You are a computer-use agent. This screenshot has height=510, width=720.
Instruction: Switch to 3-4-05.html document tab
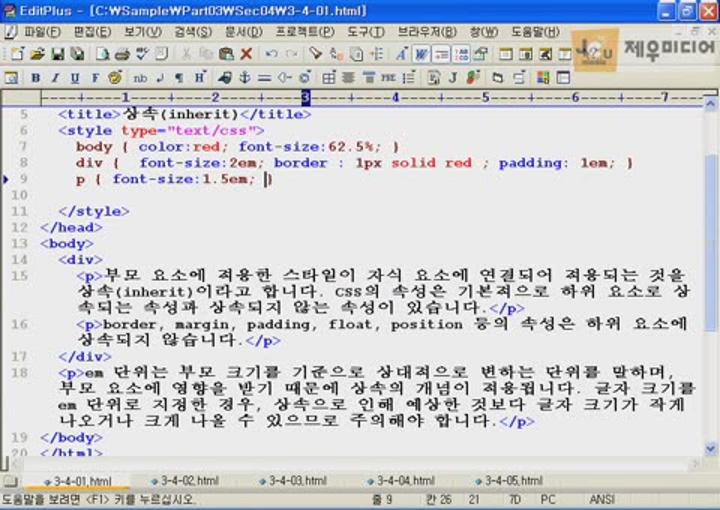pyautogui.click(x=509, y=481)
